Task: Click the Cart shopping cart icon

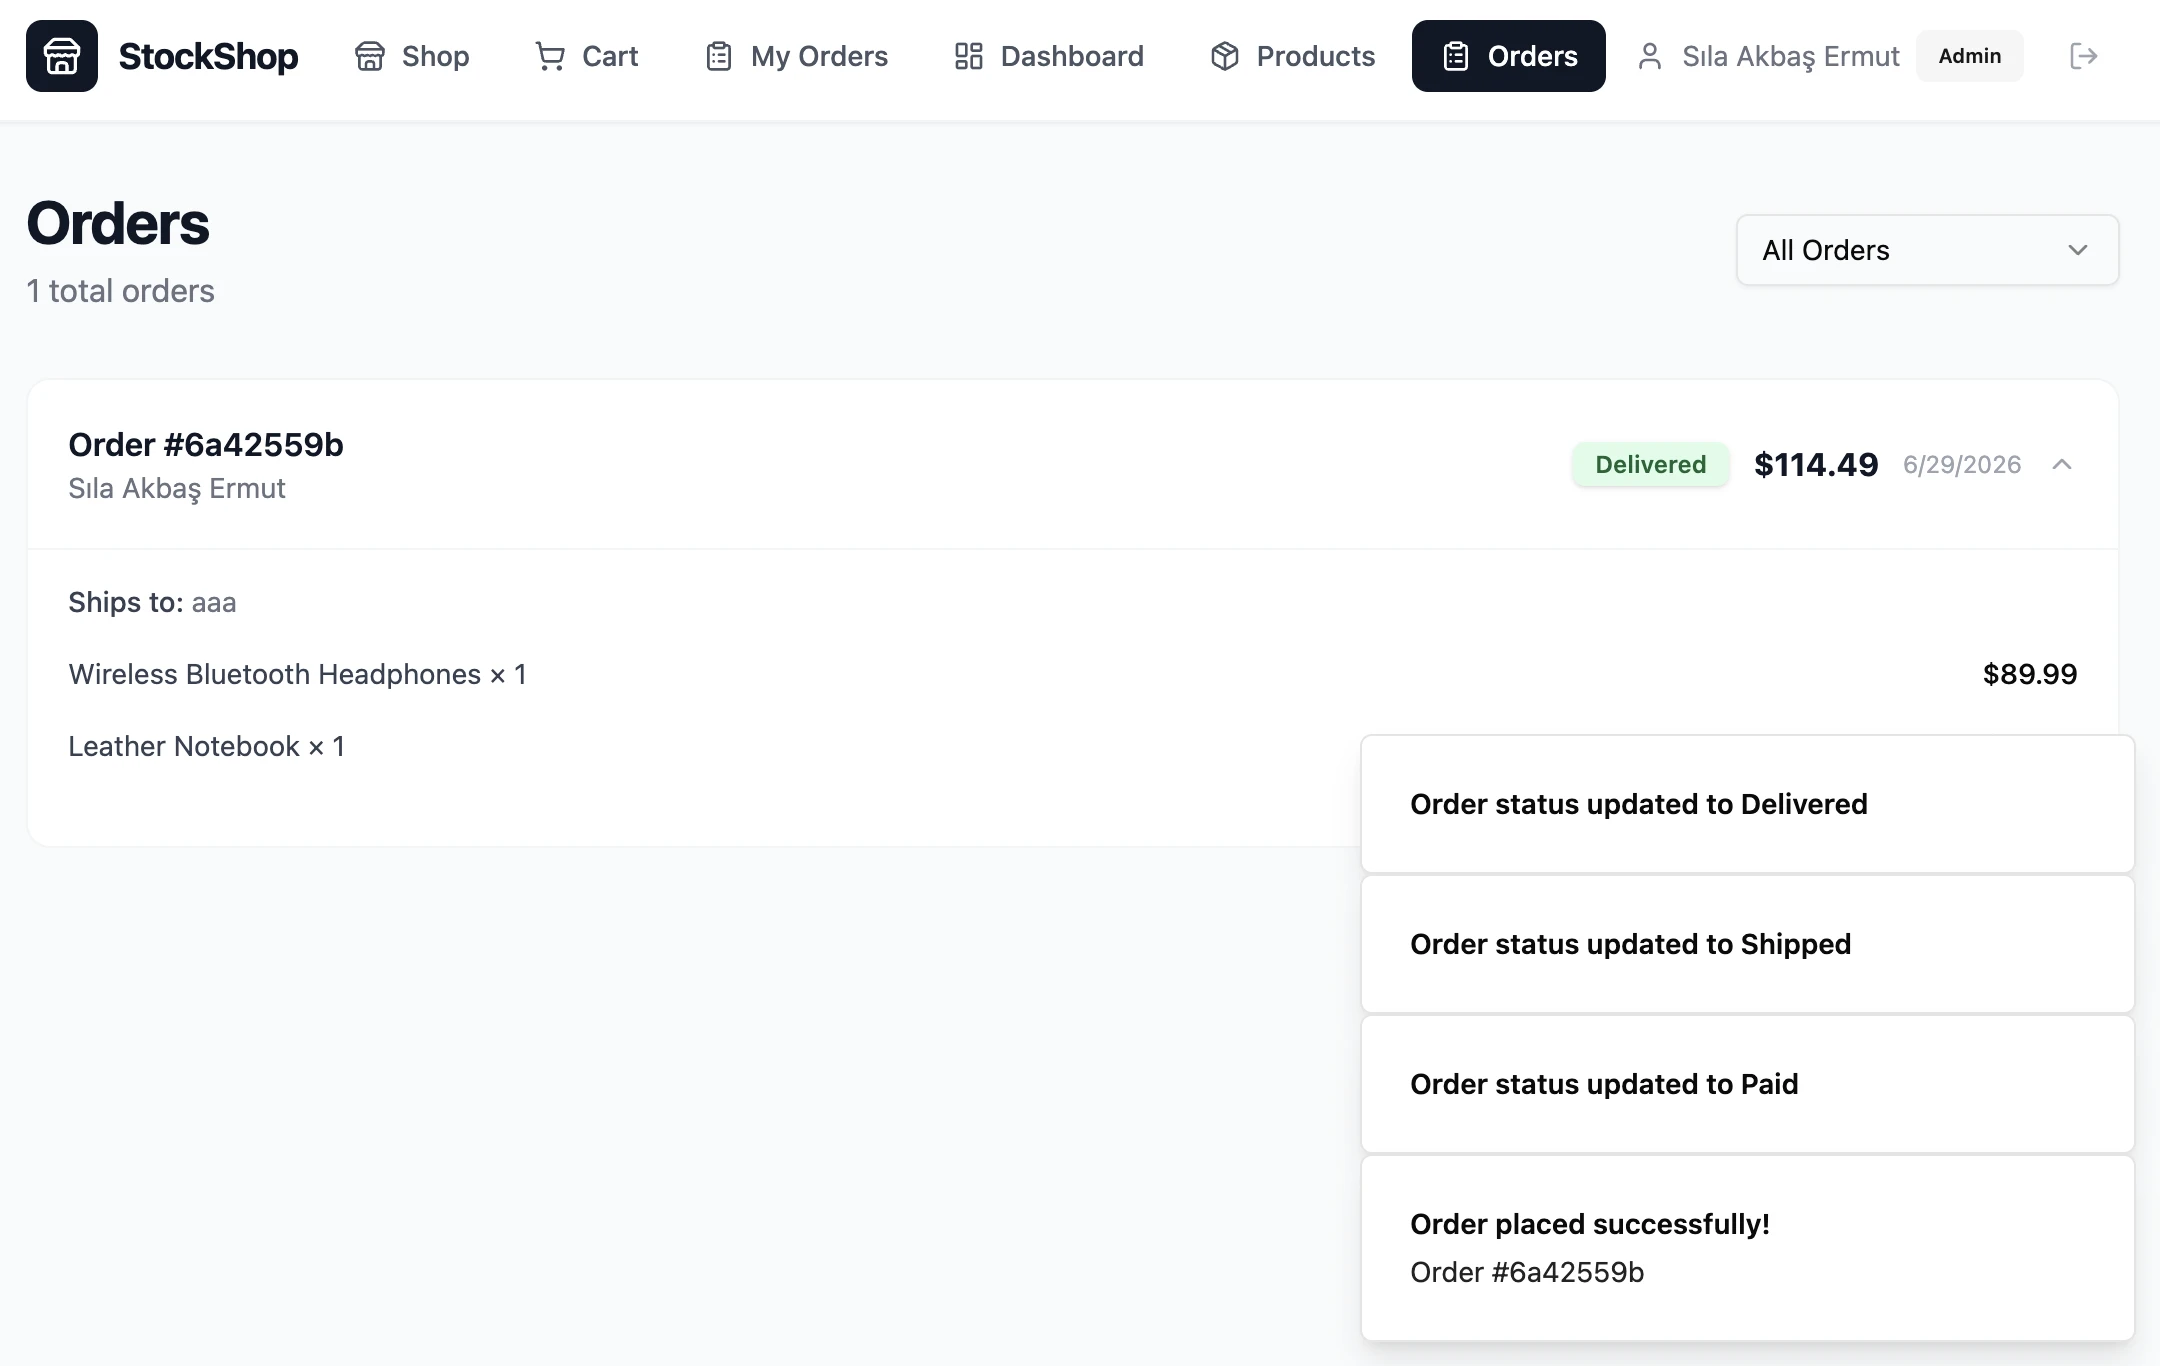Action: point(550,56)
